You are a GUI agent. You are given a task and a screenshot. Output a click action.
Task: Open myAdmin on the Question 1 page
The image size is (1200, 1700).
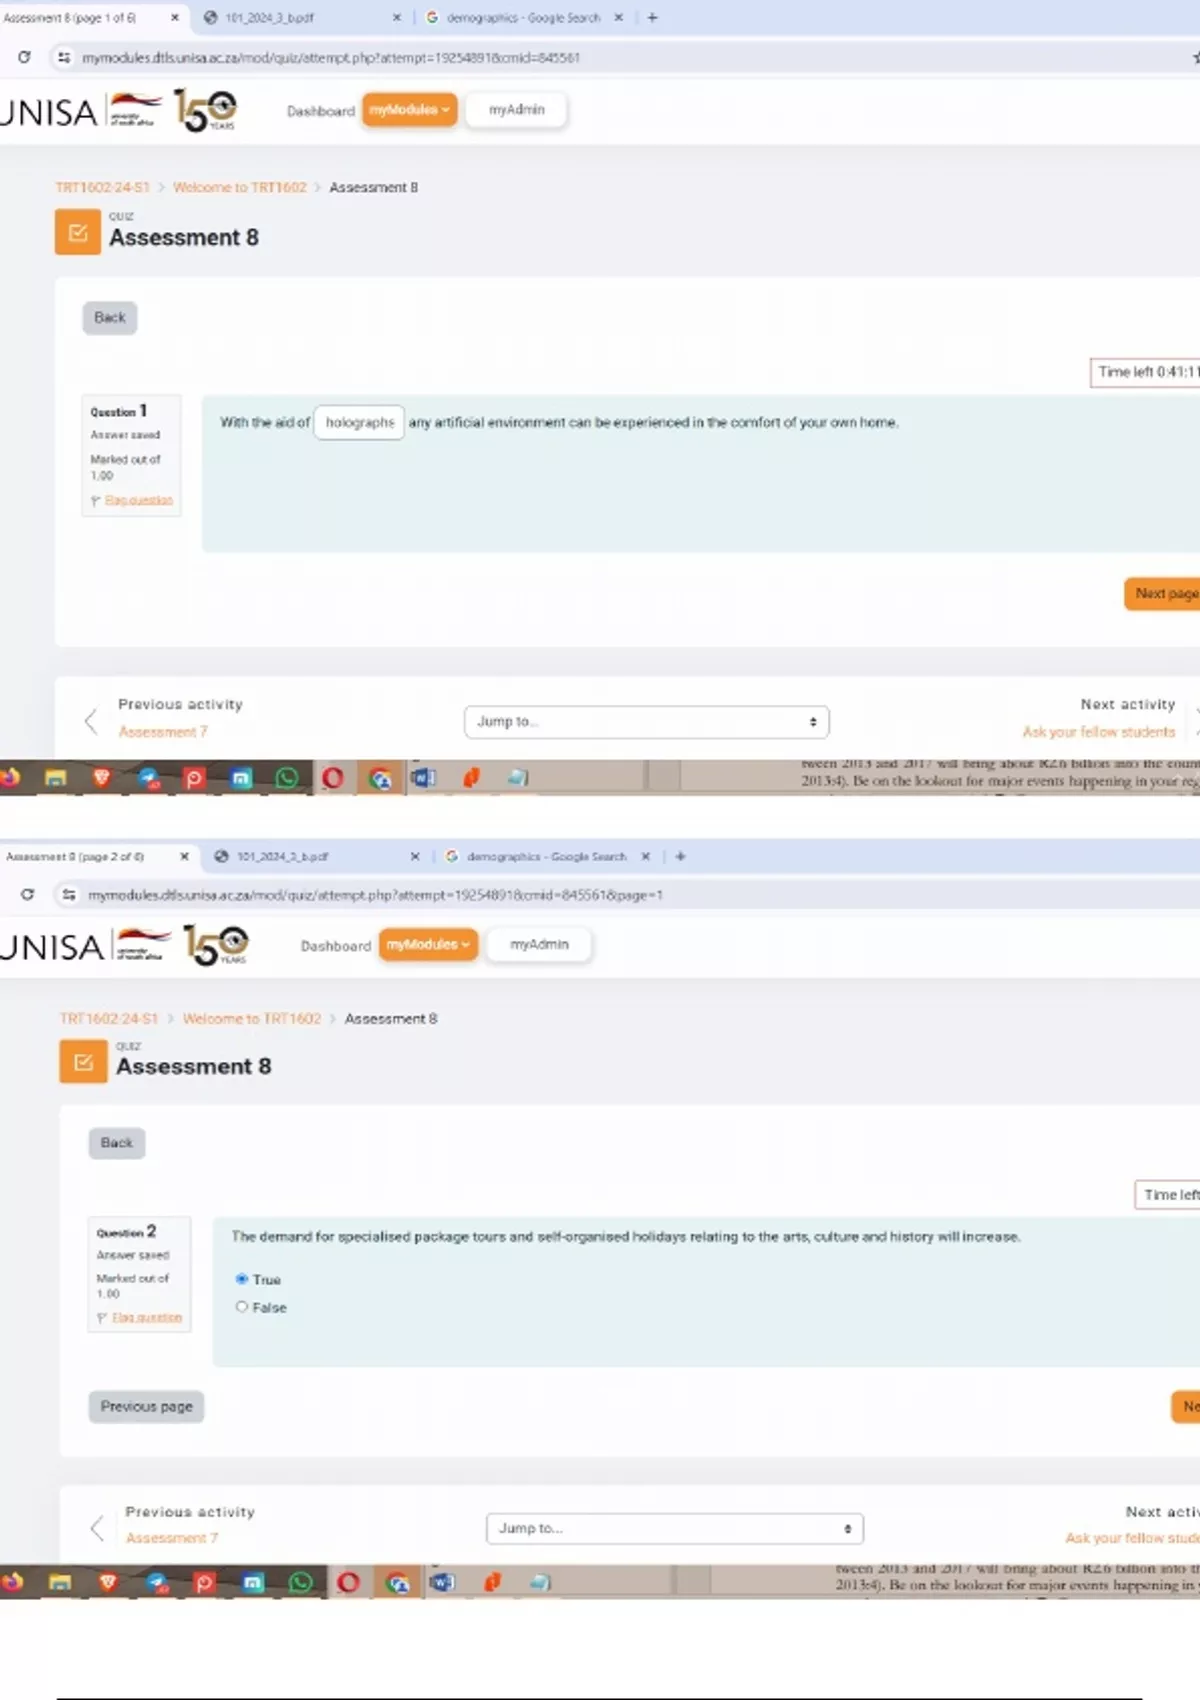tap(516, 110)
